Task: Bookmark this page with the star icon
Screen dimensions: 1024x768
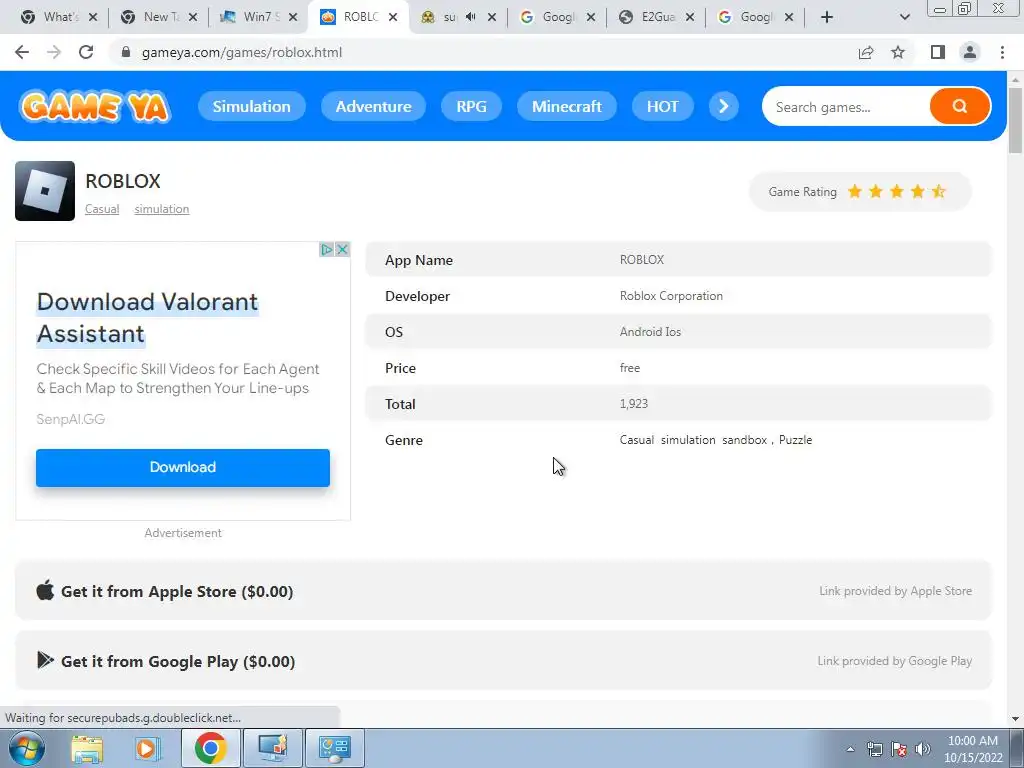Action: pyautogui.click(x=898, y=52)
